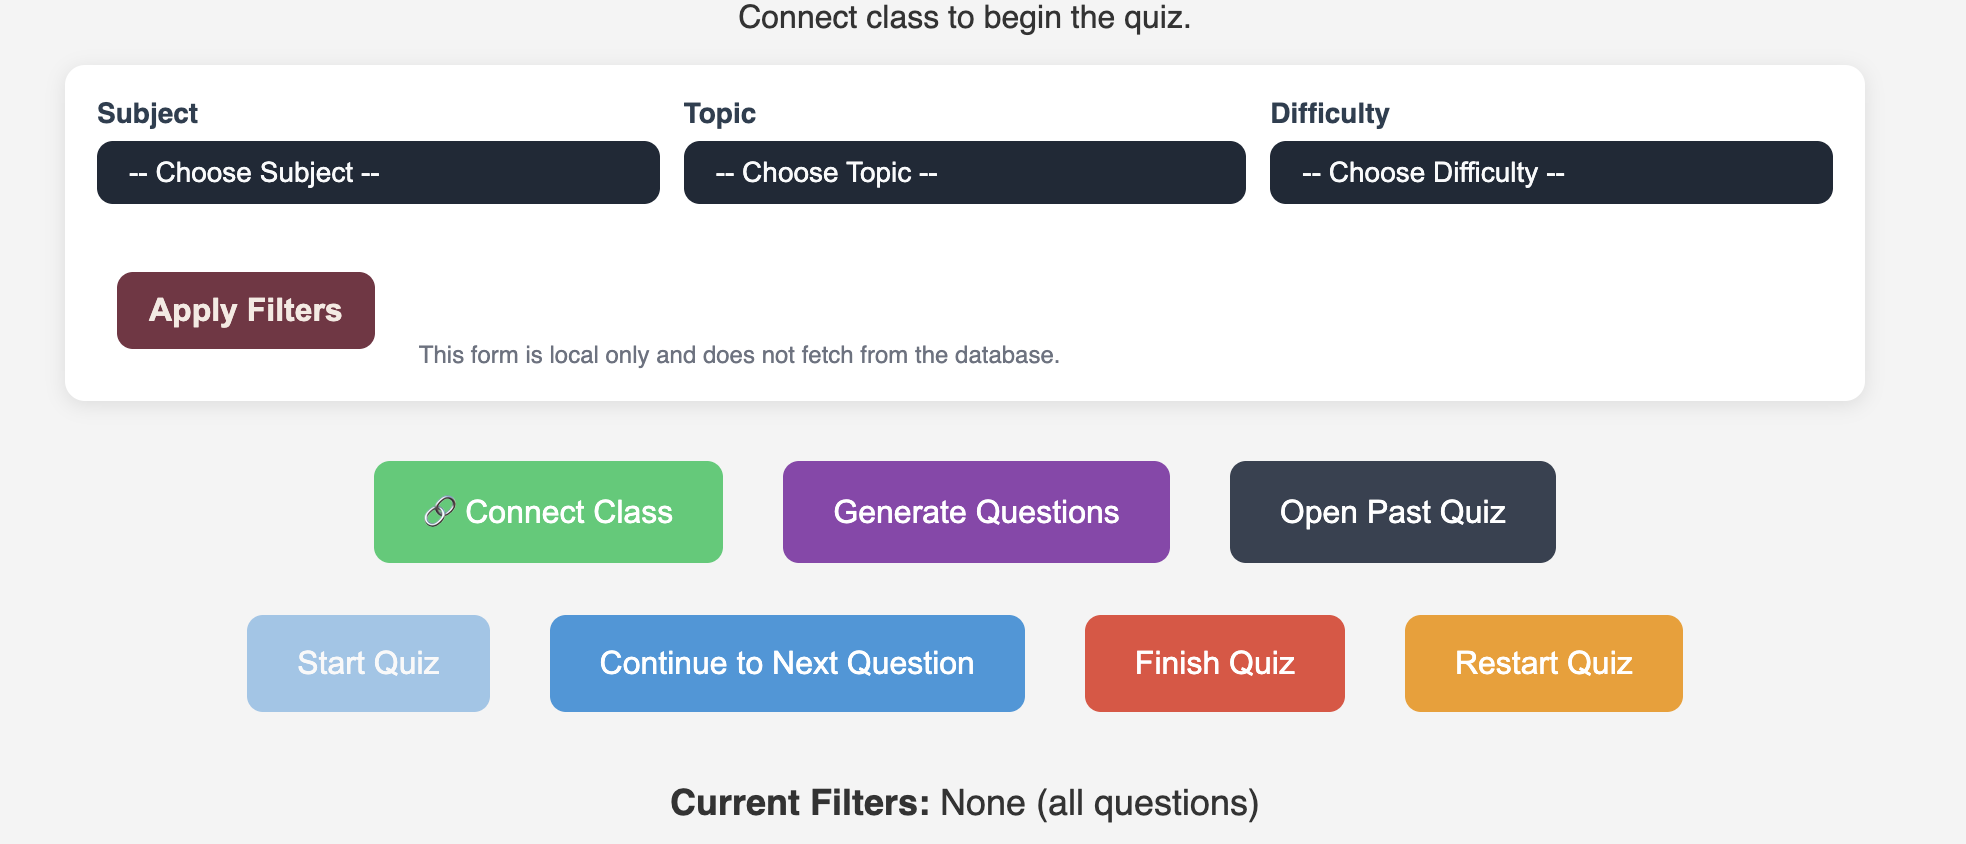Open the Topic dropdown
The image size is (1966, 844).
click(963, 172)
